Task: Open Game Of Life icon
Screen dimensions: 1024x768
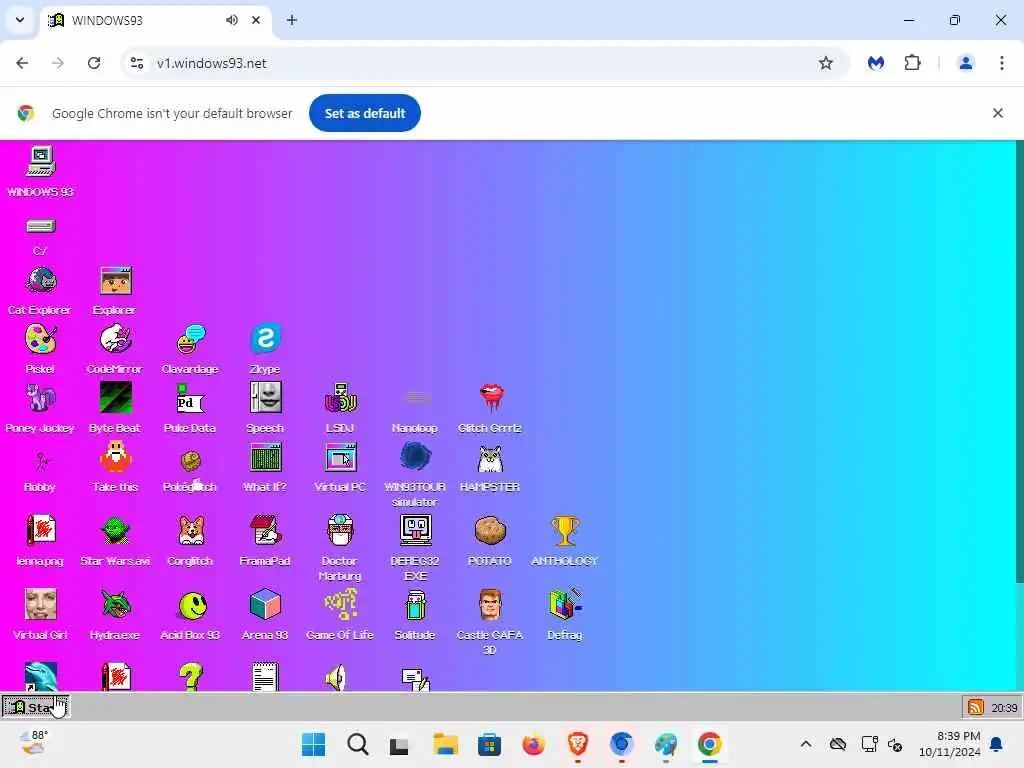Action: click(340, 604)
